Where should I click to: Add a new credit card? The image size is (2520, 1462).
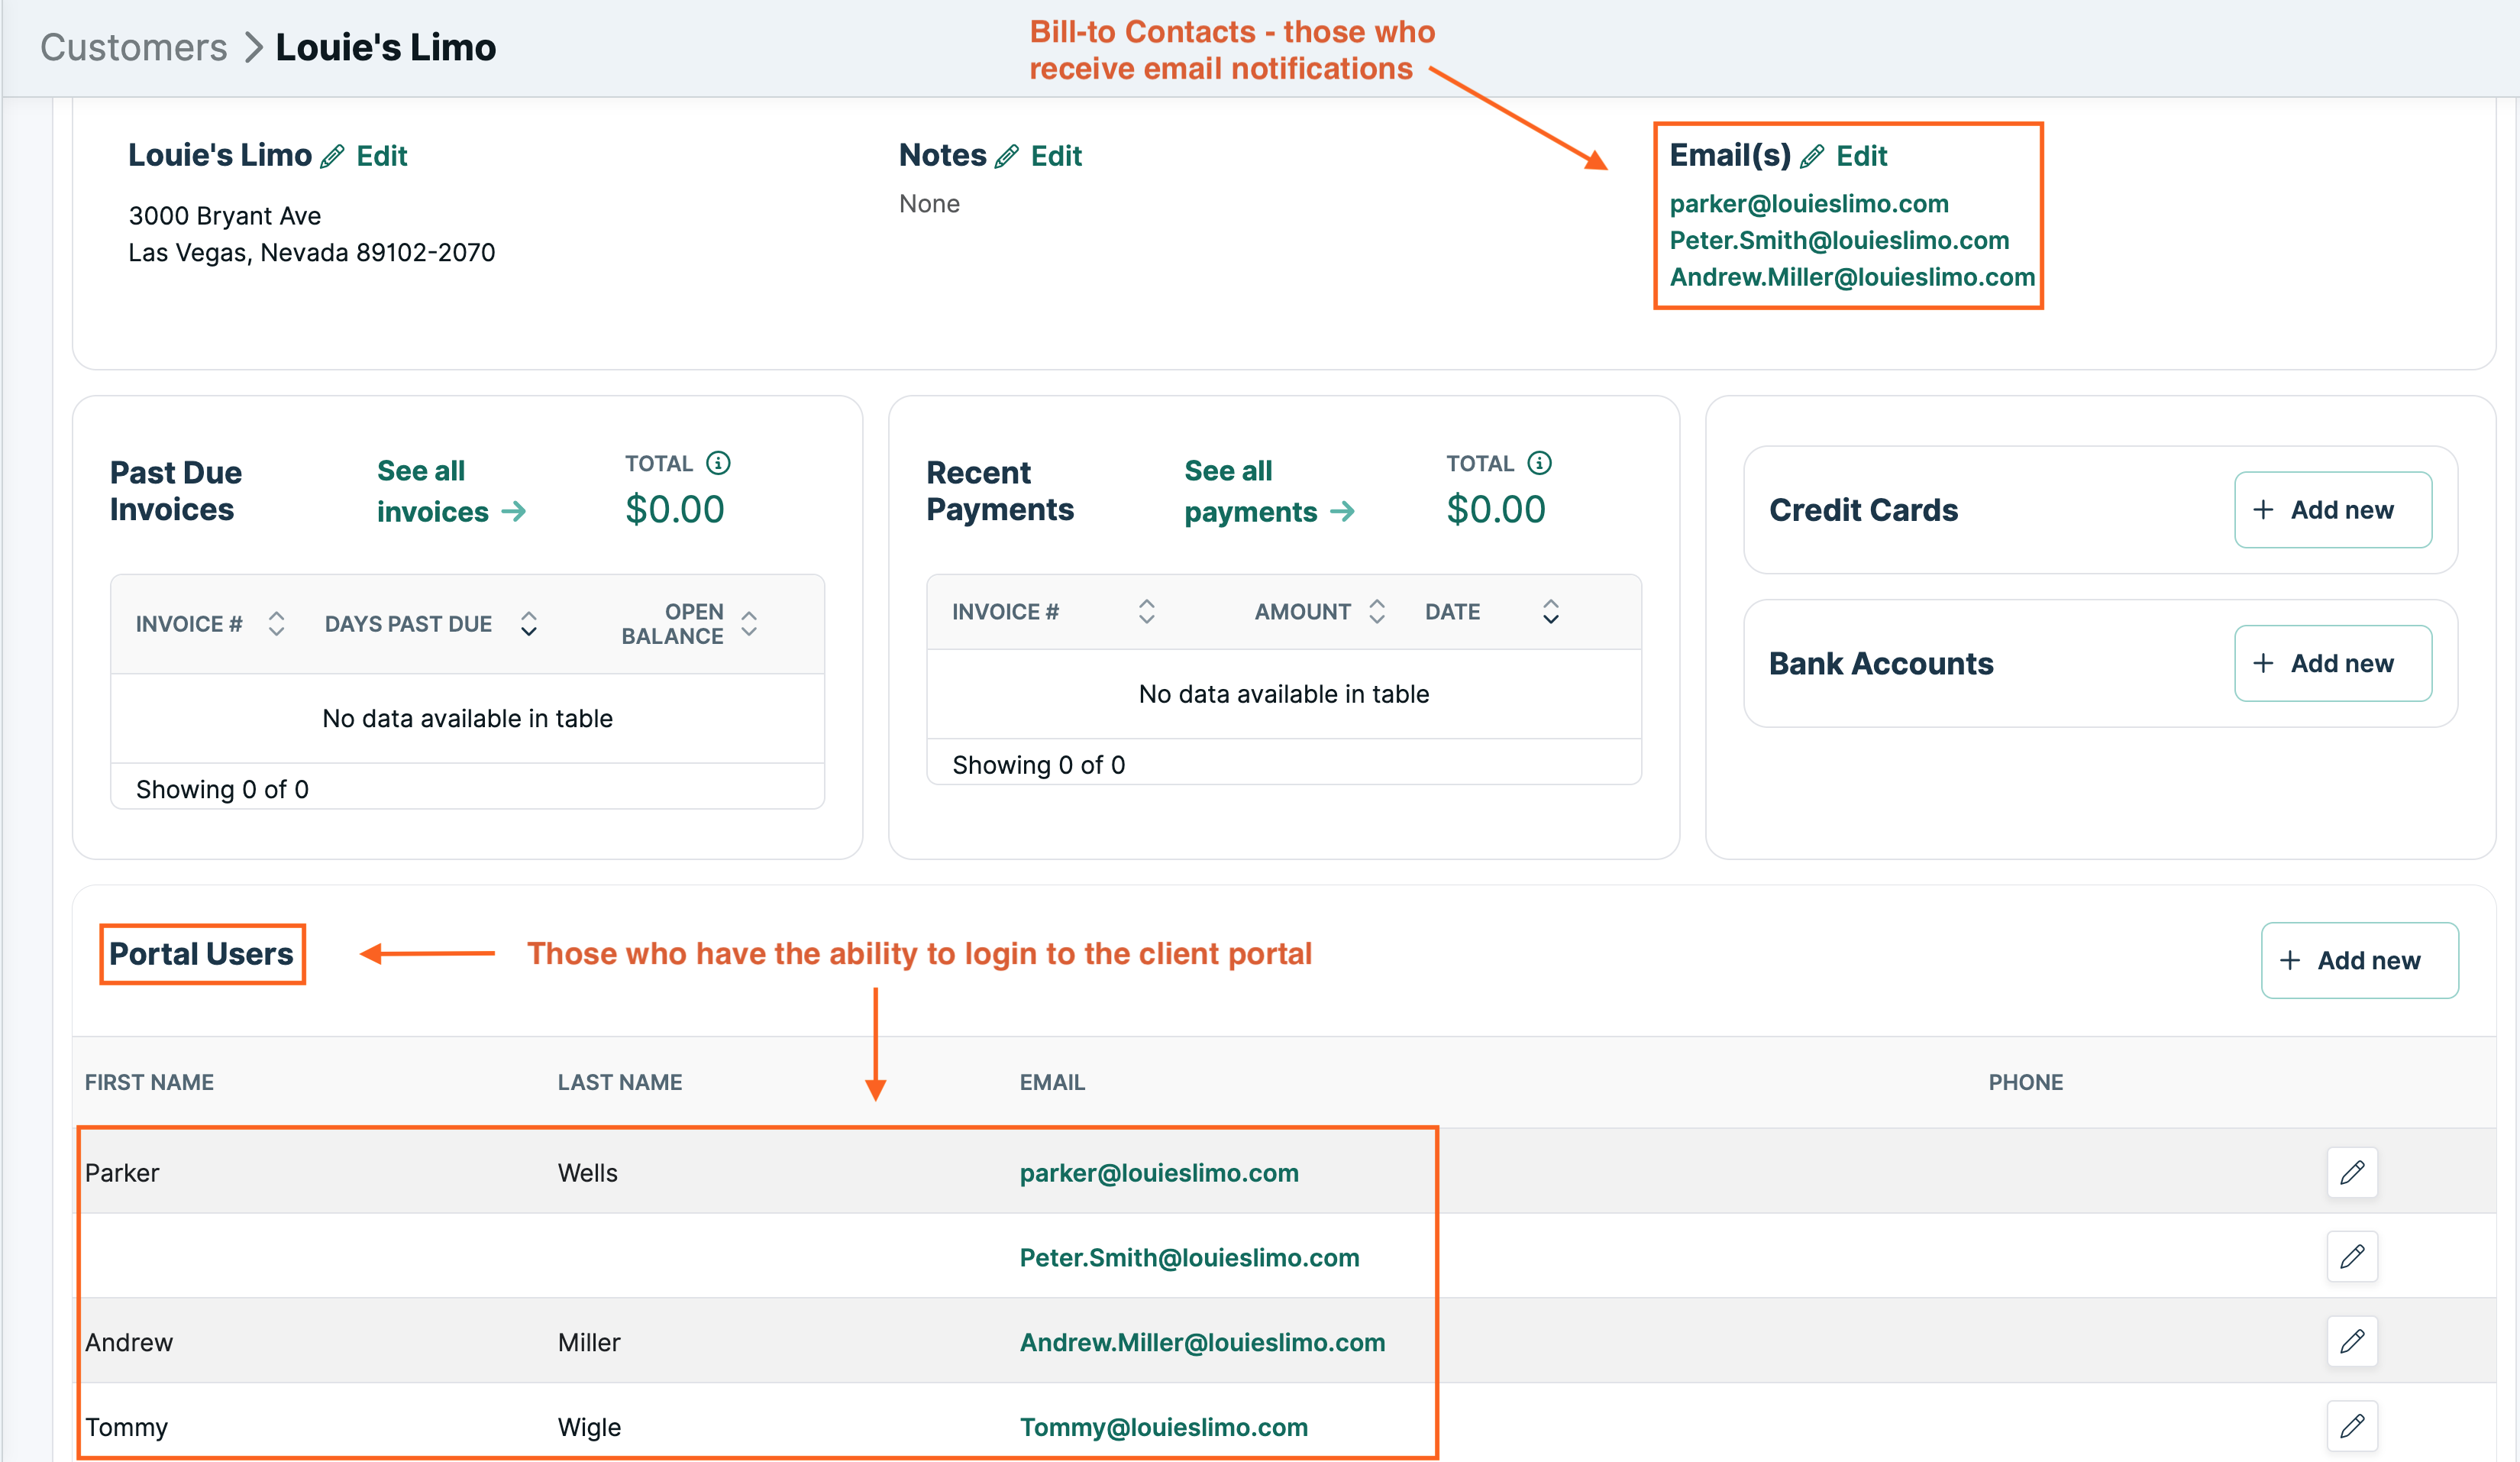click(x=2333, y=509)
